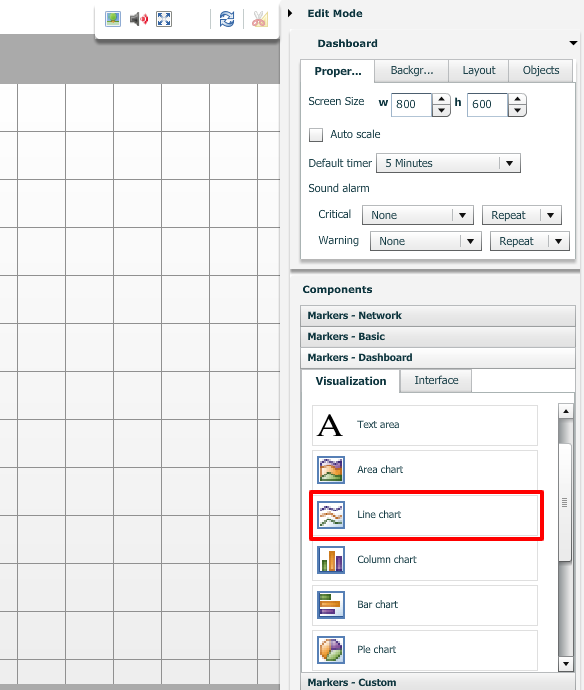Select the Area chart component icon
The height and width of the screenshot is (690, 584).
click(331, 470)
